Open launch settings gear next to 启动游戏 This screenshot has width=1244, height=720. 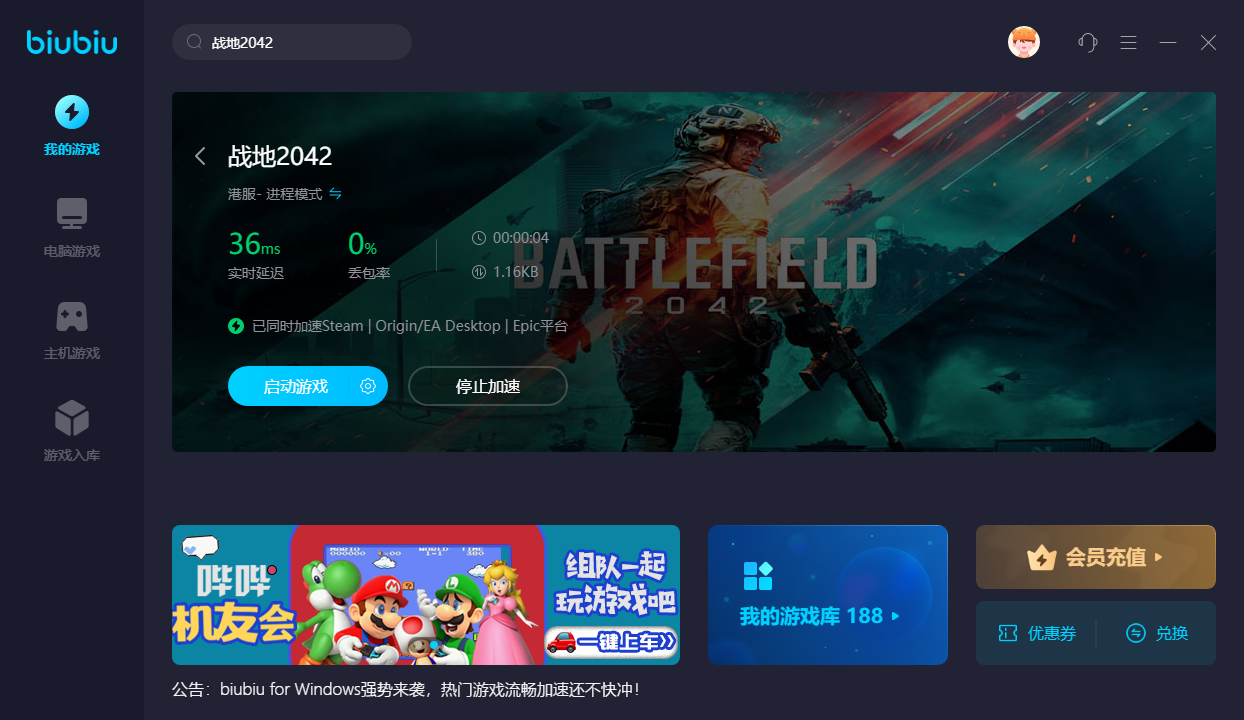(x=368, y=386)
